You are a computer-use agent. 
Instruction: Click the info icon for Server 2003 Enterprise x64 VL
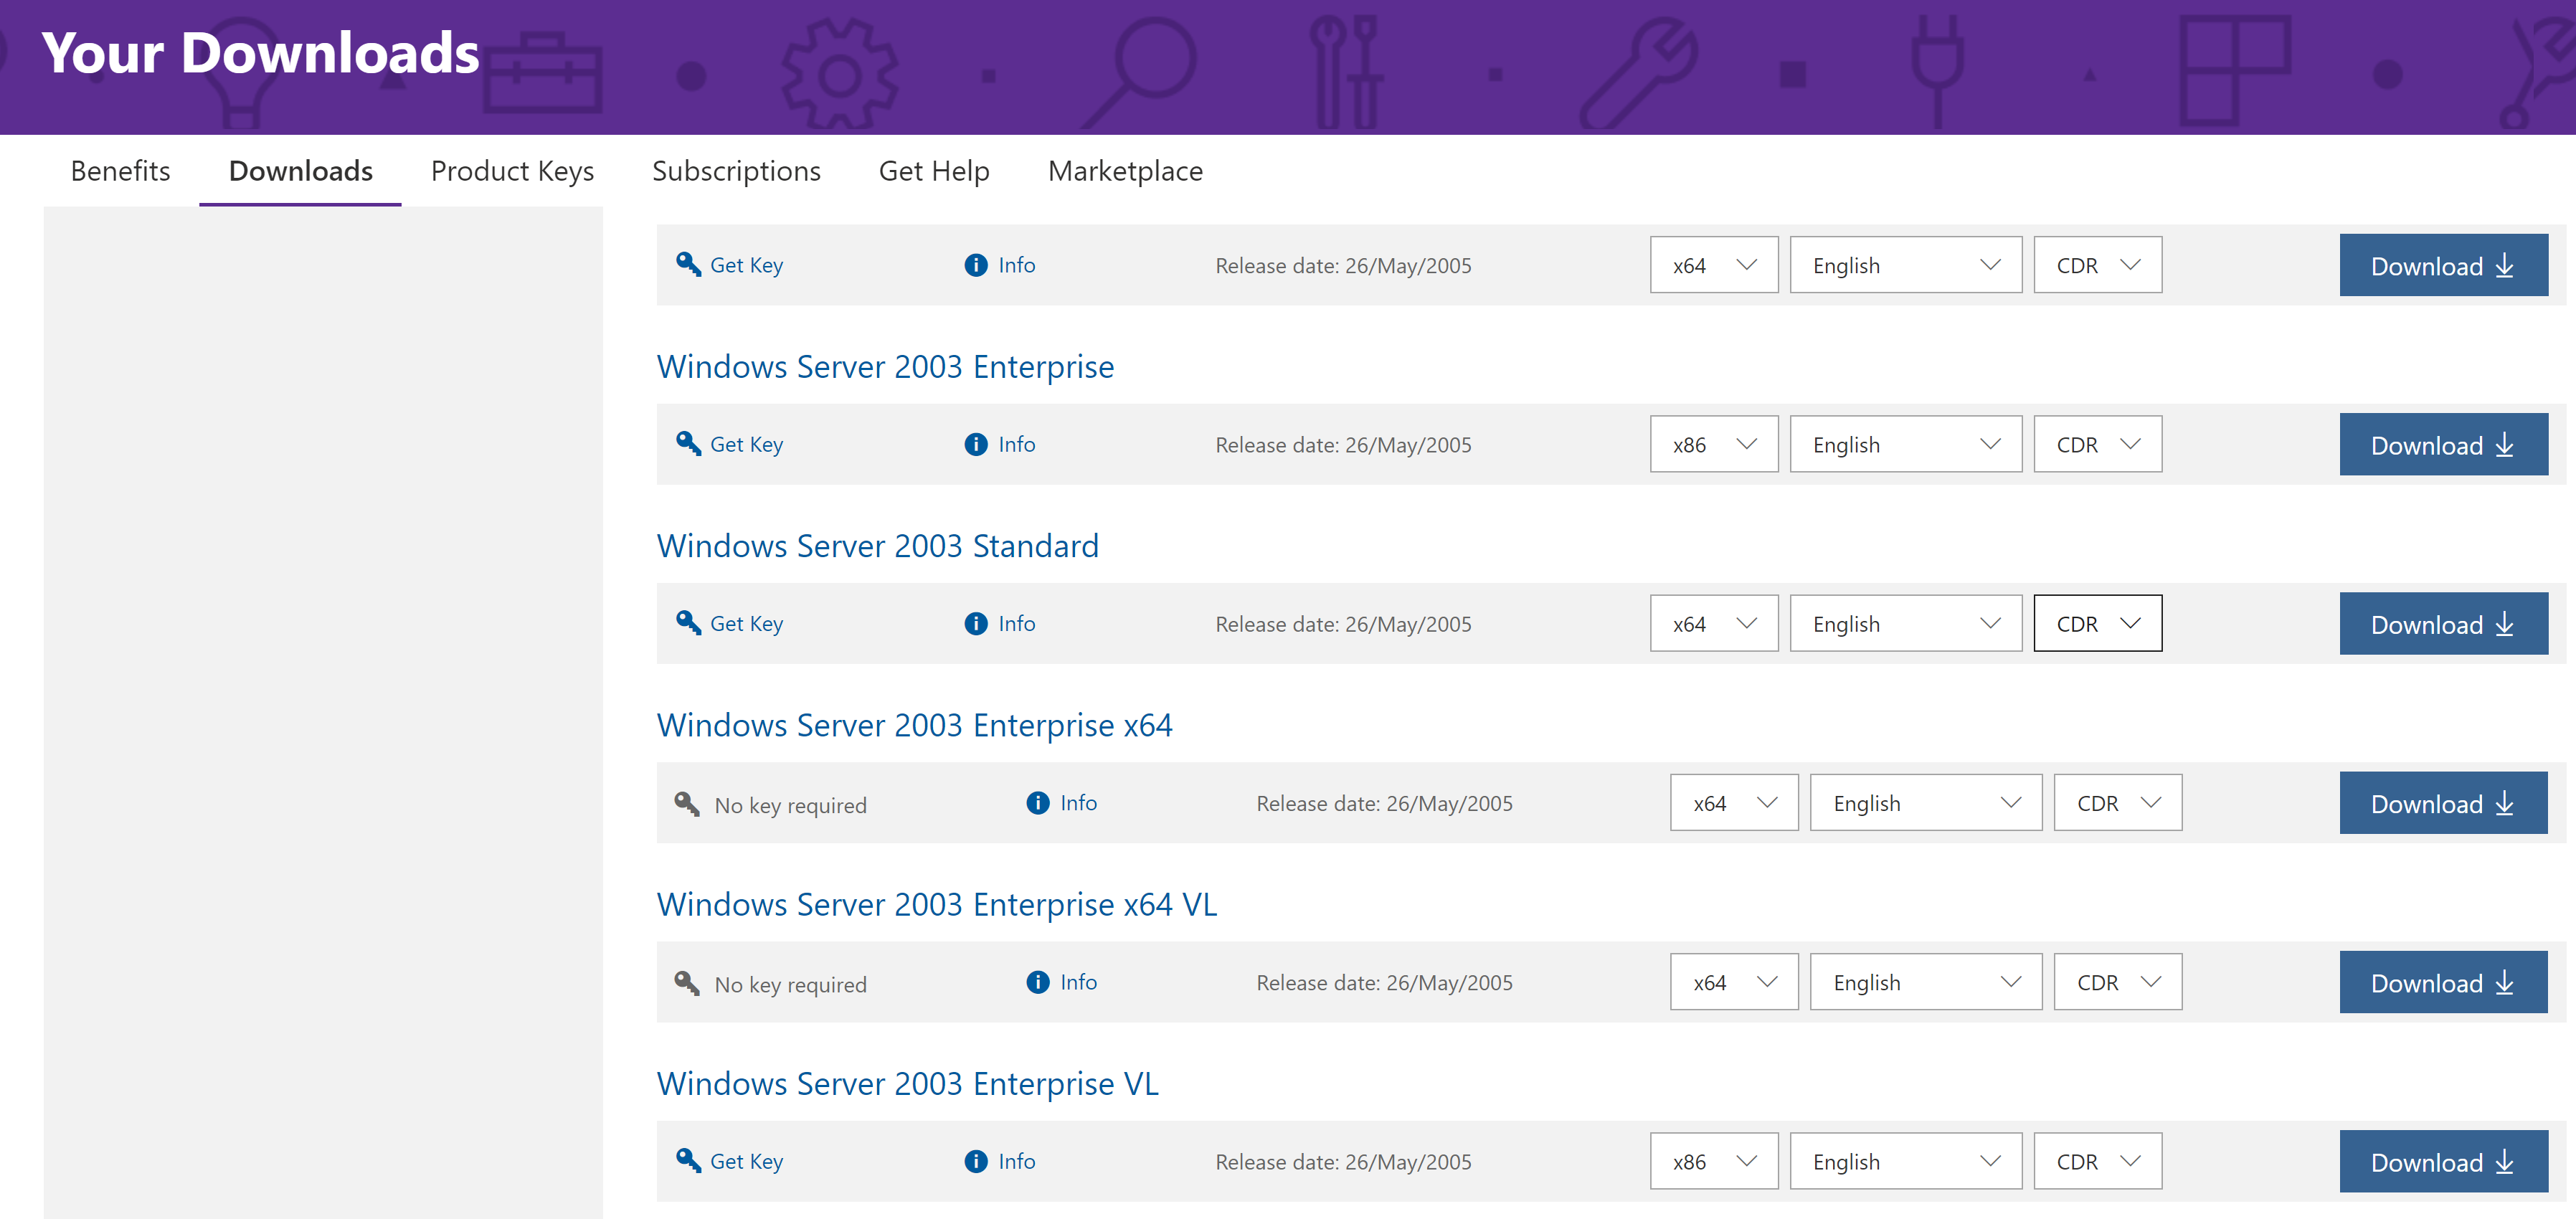[x=1038, y=981]
